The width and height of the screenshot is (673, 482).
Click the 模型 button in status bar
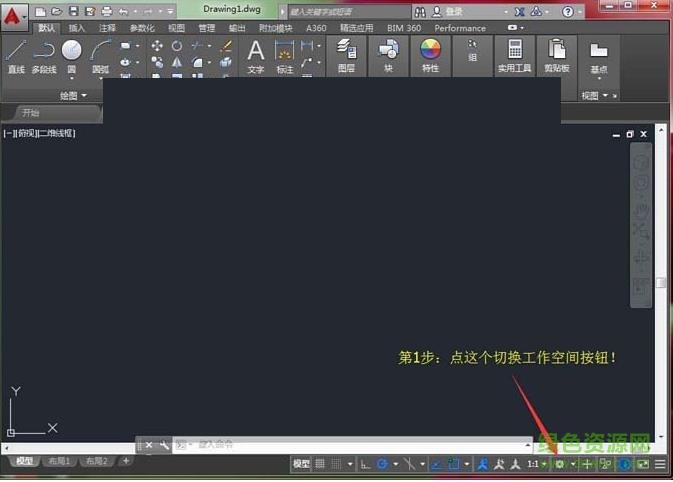[x=301, y=464]
